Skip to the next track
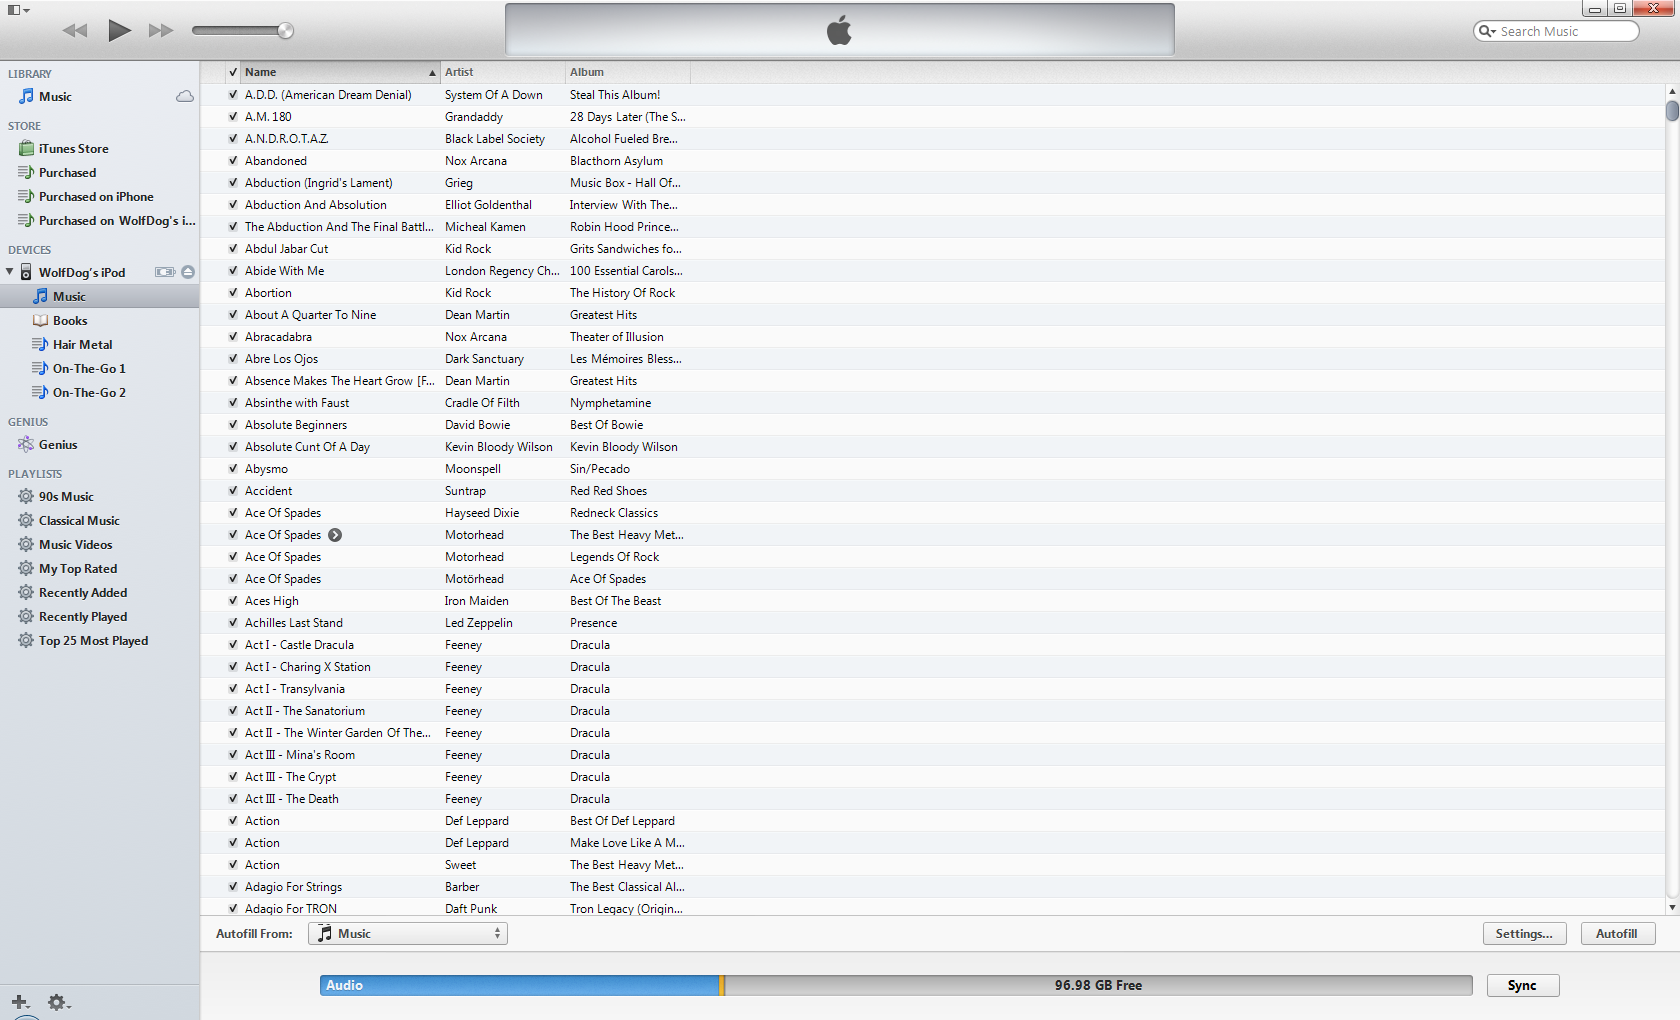 (x=161, y=31)
